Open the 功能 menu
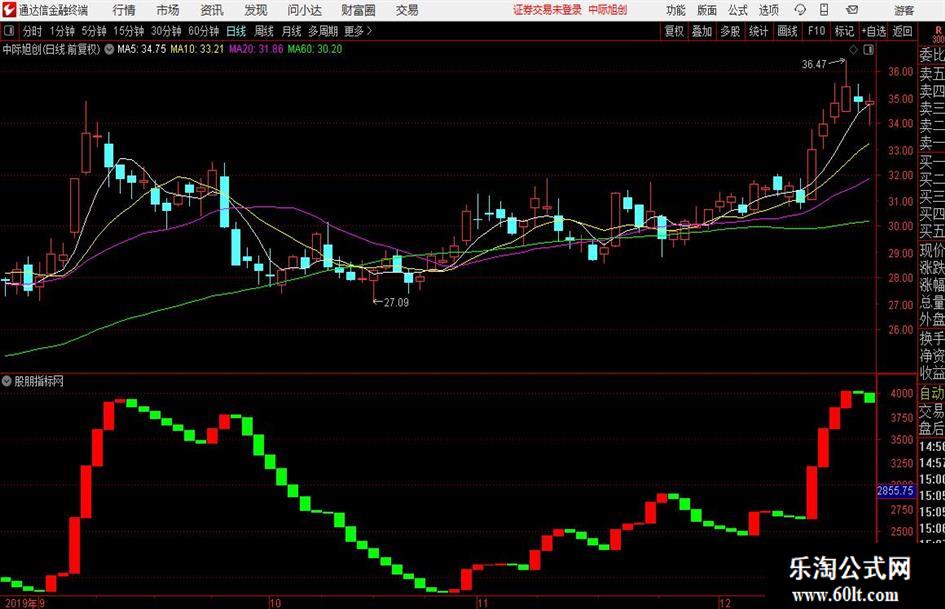 pos(676,10)
